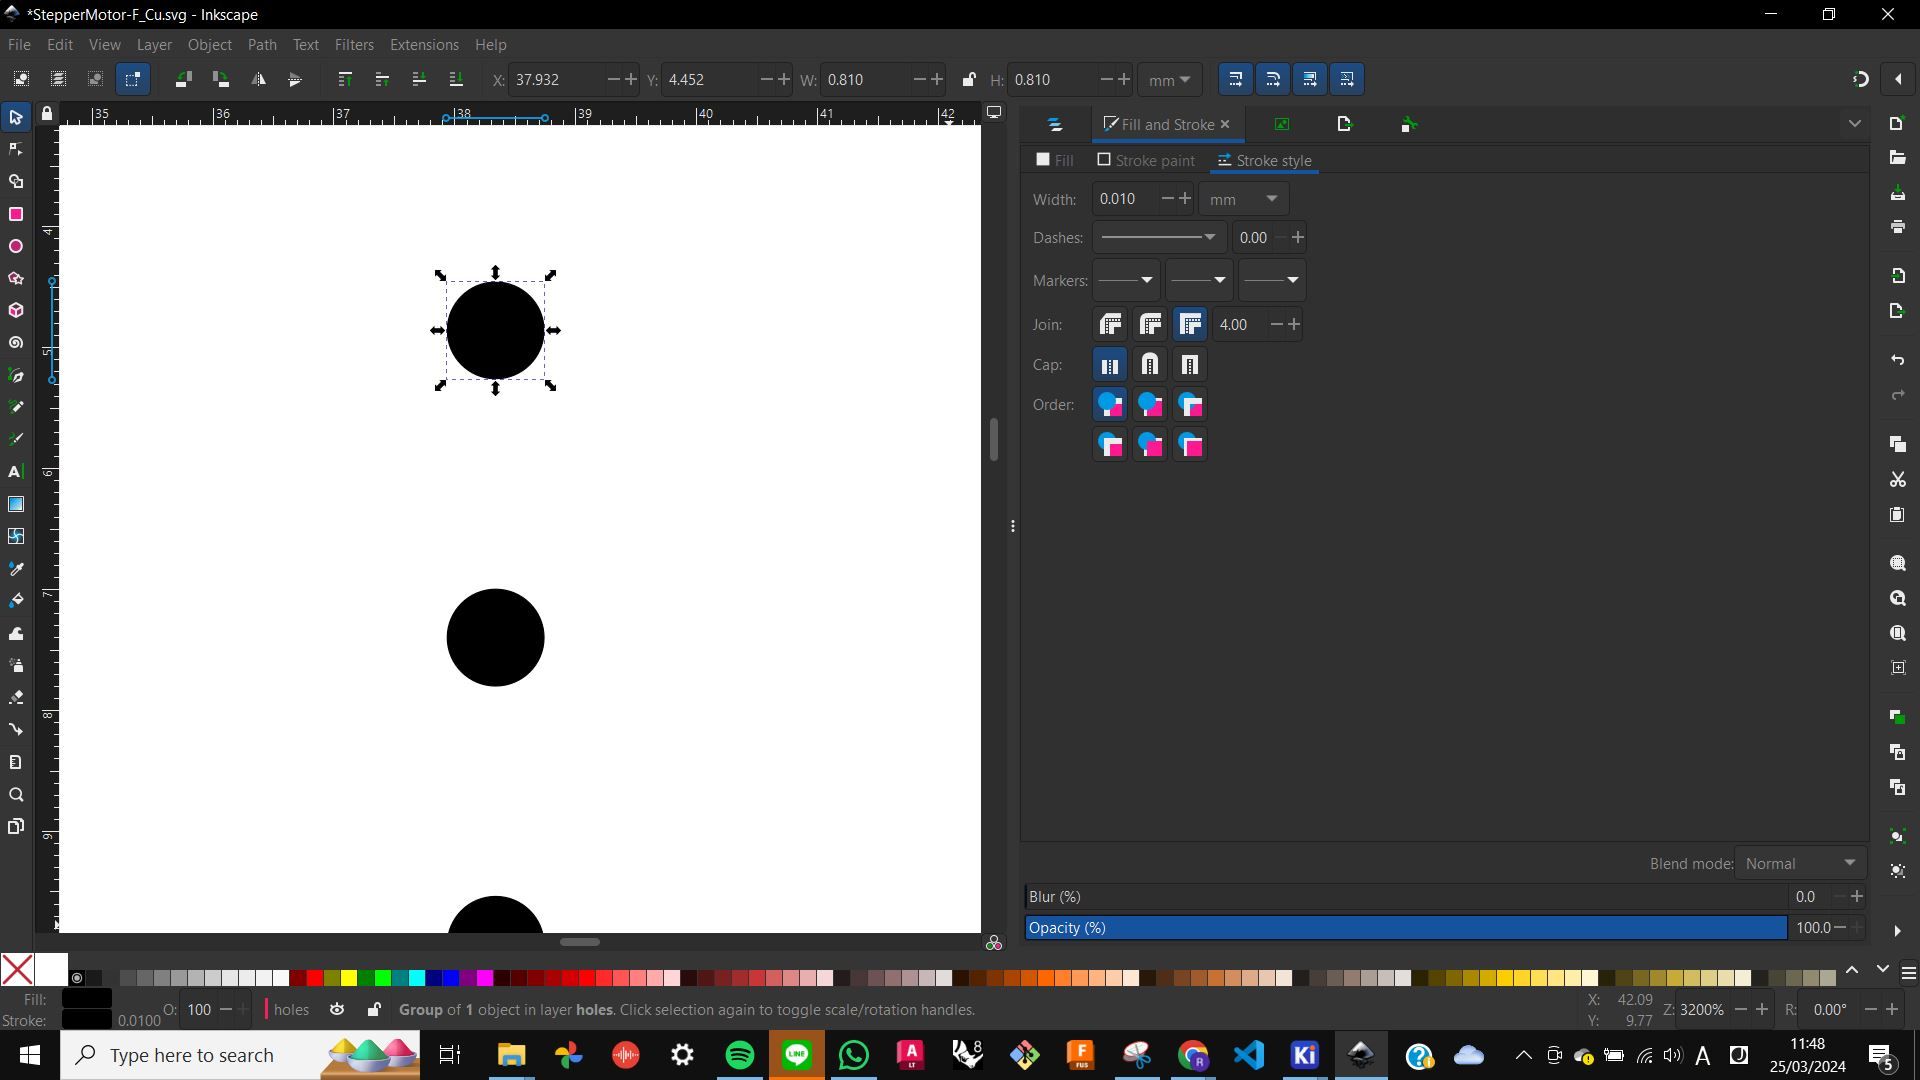Open the Object menu
Viewport: 1920px width, 1080px height.
click(209, 45)
